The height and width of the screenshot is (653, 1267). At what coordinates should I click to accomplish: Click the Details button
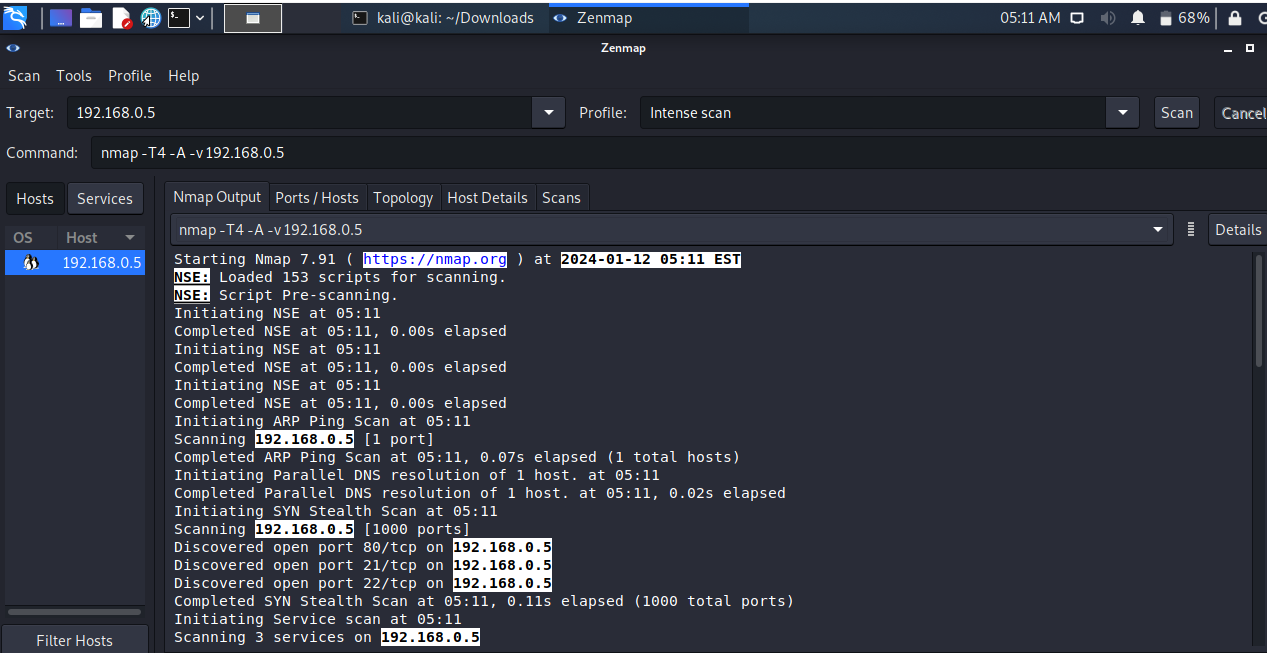coord(1237,230)
